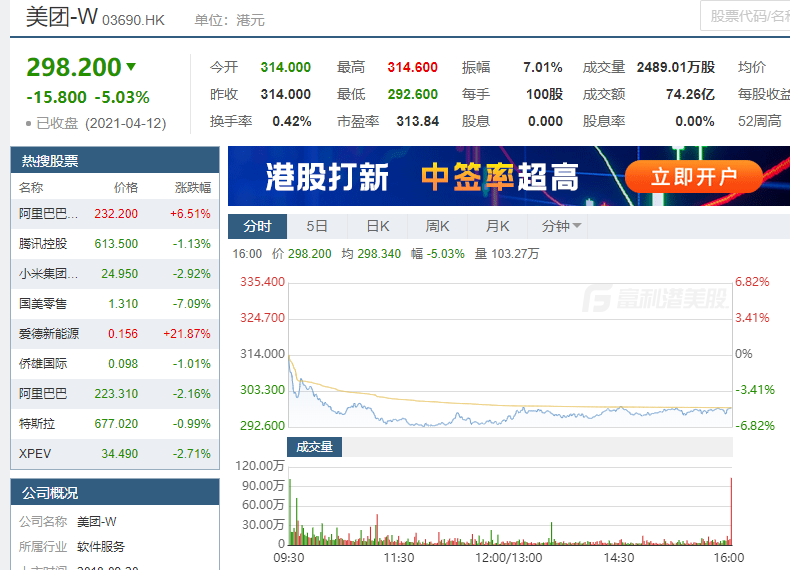Open 侨雄国际 stock row

click(115, 364)
